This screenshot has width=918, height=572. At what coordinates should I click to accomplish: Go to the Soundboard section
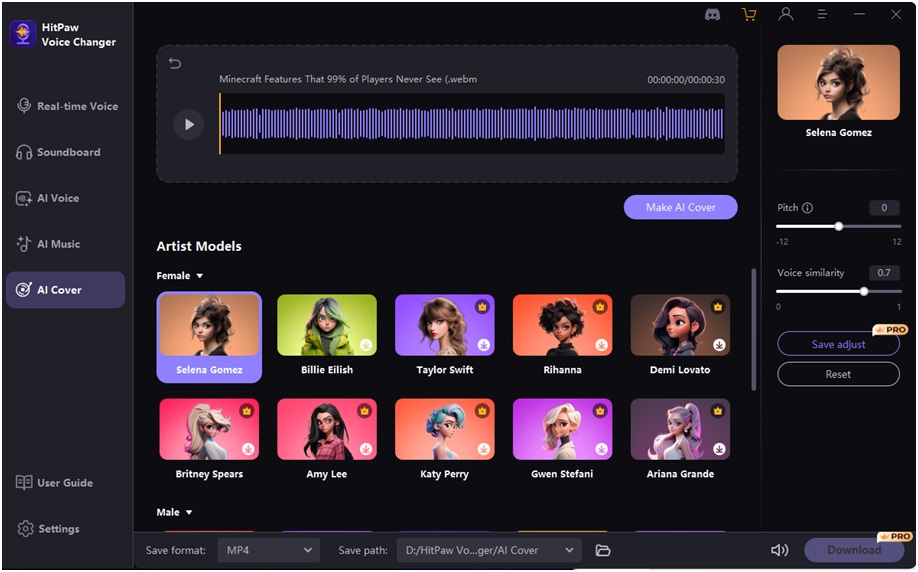pyautogui.click(x=66, y=152)
